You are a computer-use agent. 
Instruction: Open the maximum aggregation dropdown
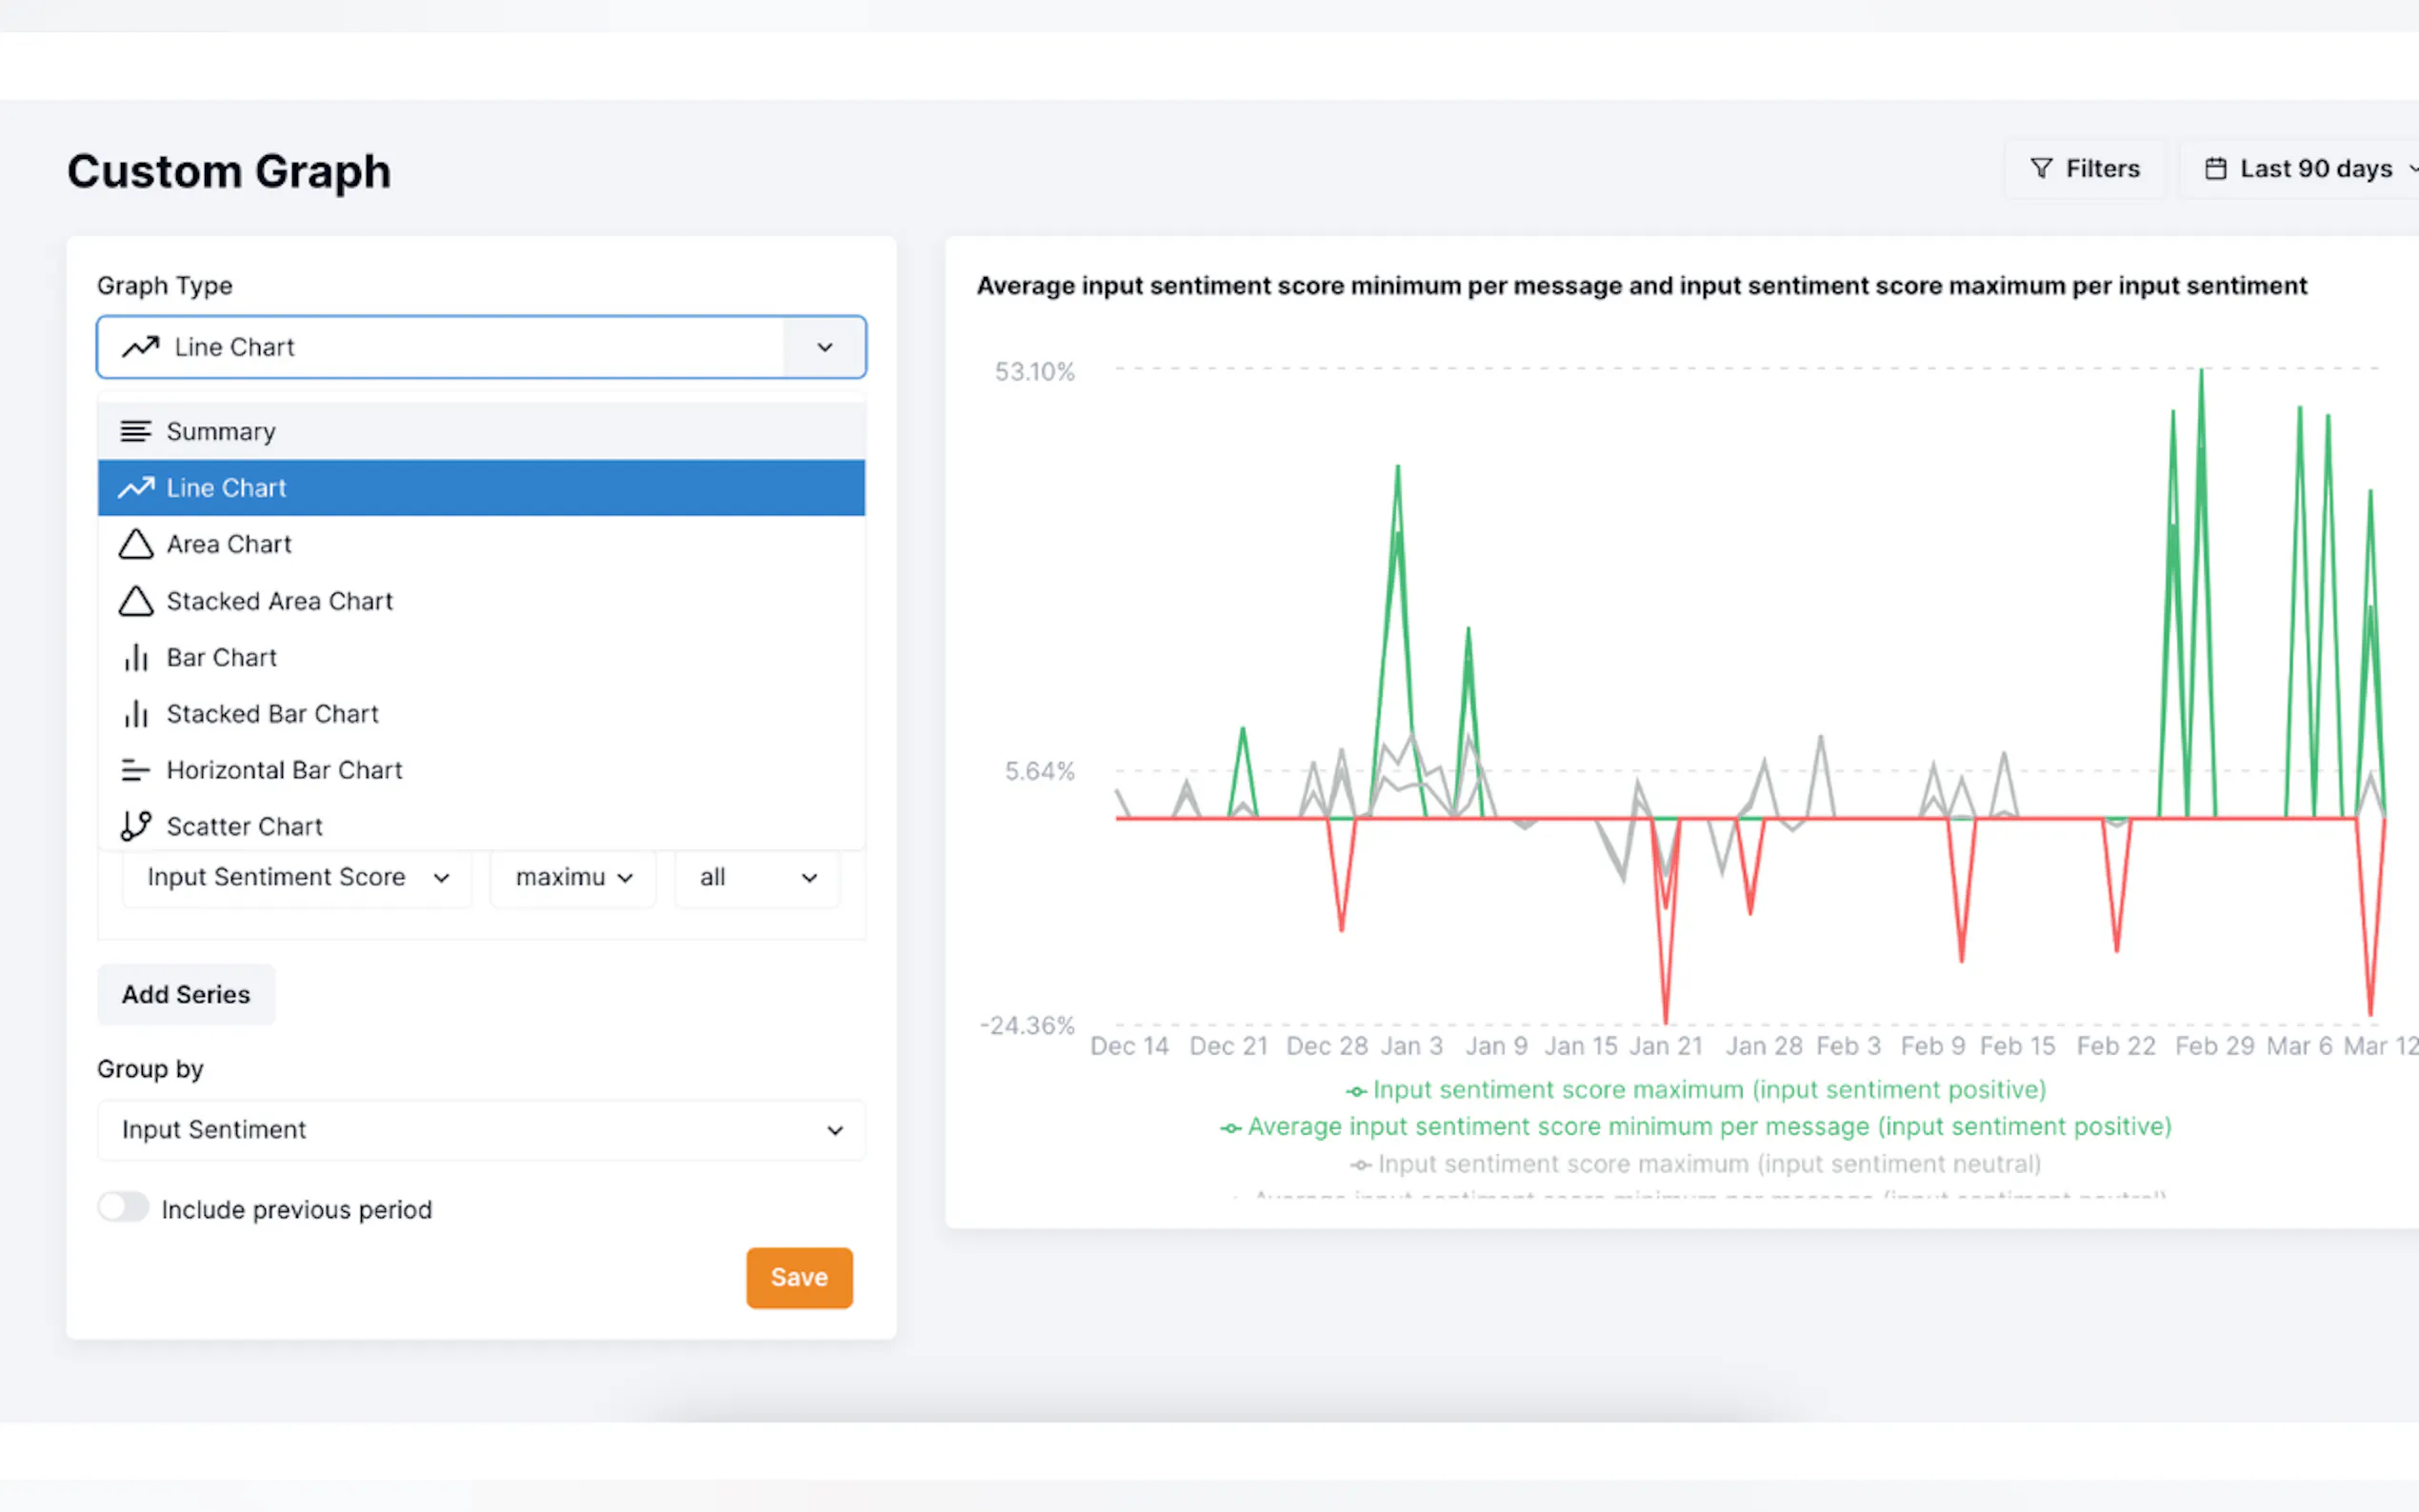pos(573,877)
